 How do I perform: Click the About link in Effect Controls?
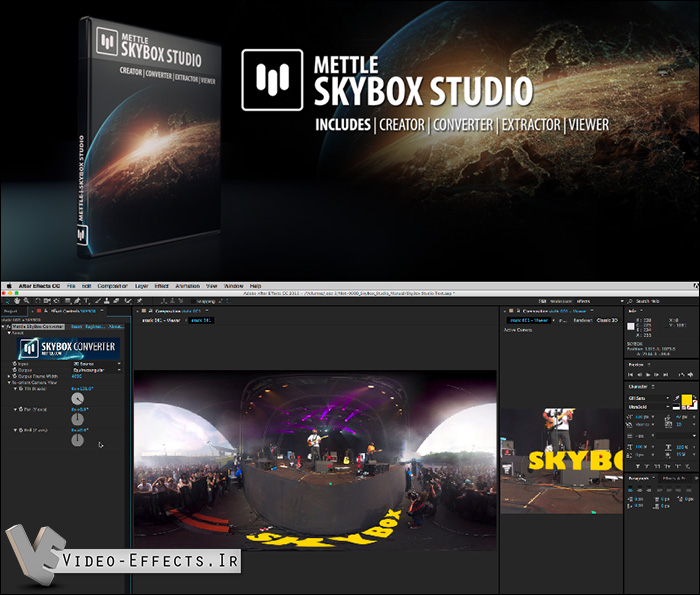116,327
